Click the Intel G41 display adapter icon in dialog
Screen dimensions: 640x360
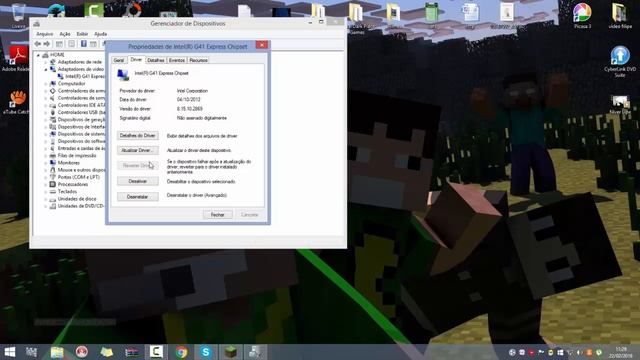(x=123, y=75)
